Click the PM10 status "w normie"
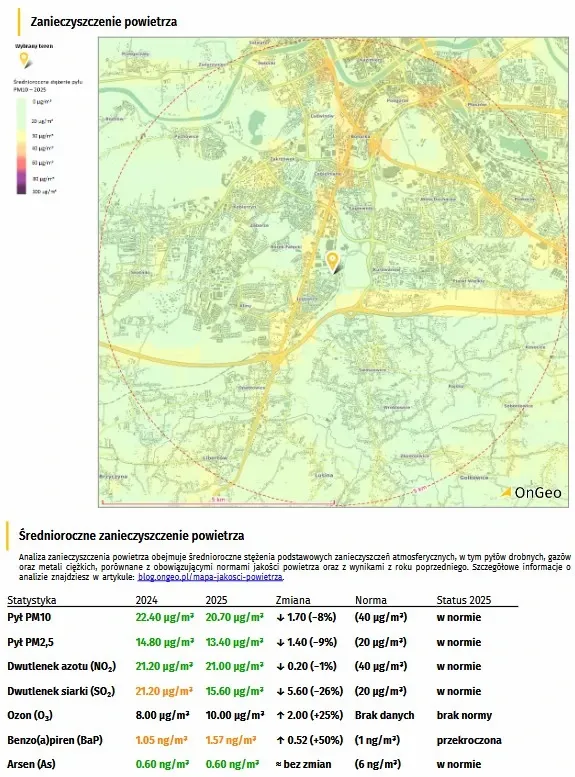Viewport: 575px width, 777px height. click(x=459, y=617)
